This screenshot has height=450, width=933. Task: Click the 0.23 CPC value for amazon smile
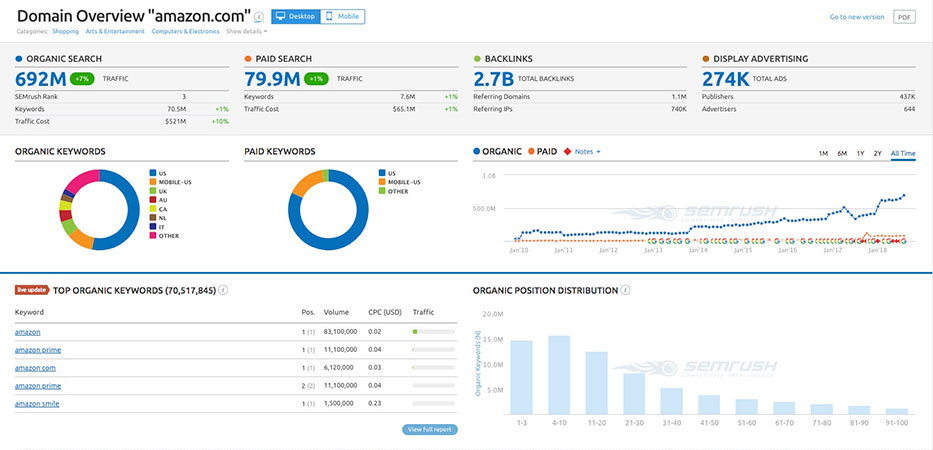click(x=374, y=404)
